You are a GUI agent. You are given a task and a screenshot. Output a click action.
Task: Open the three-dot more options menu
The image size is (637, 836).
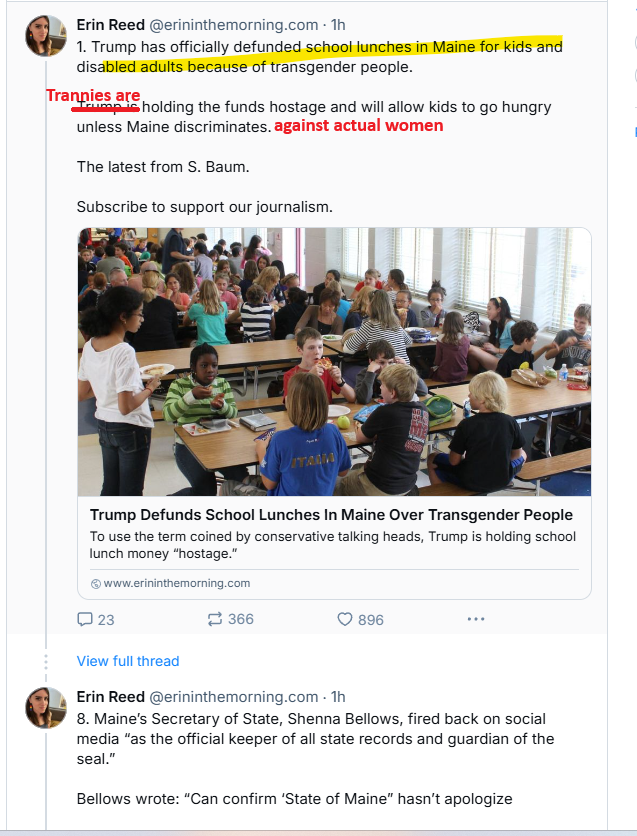(475, 619)
